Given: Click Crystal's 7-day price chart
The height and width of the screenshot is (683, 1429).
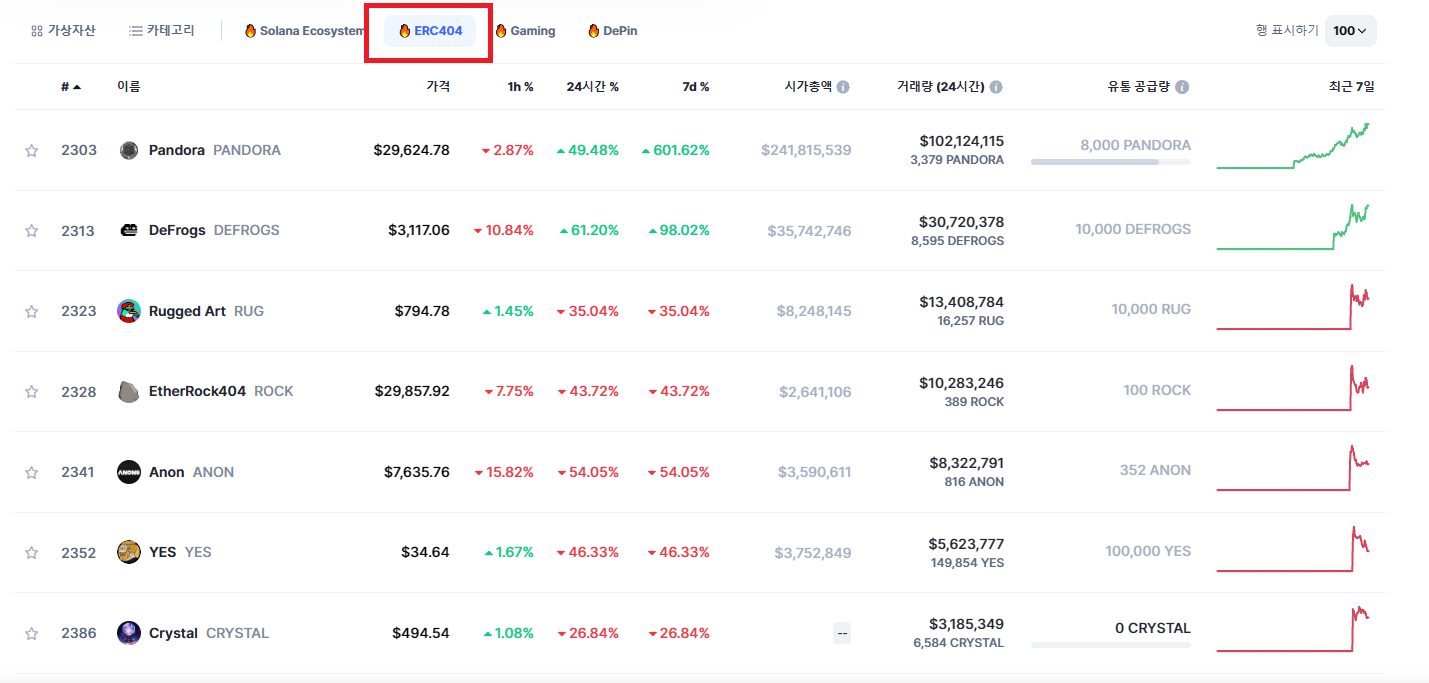Looking at the screenshot, I should 1293,629.
